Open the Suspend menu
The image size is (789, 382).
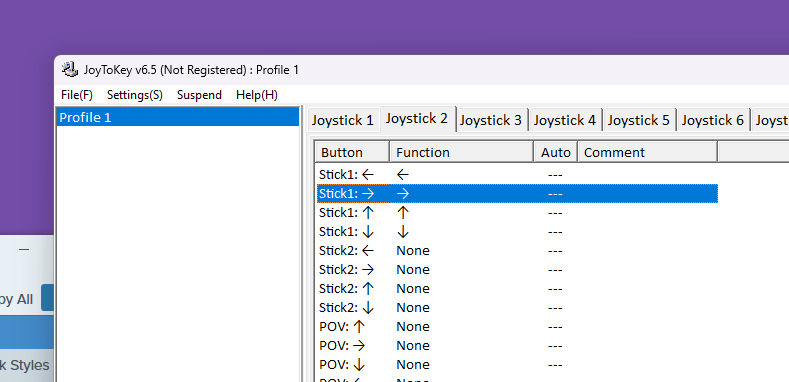[199, 95]
